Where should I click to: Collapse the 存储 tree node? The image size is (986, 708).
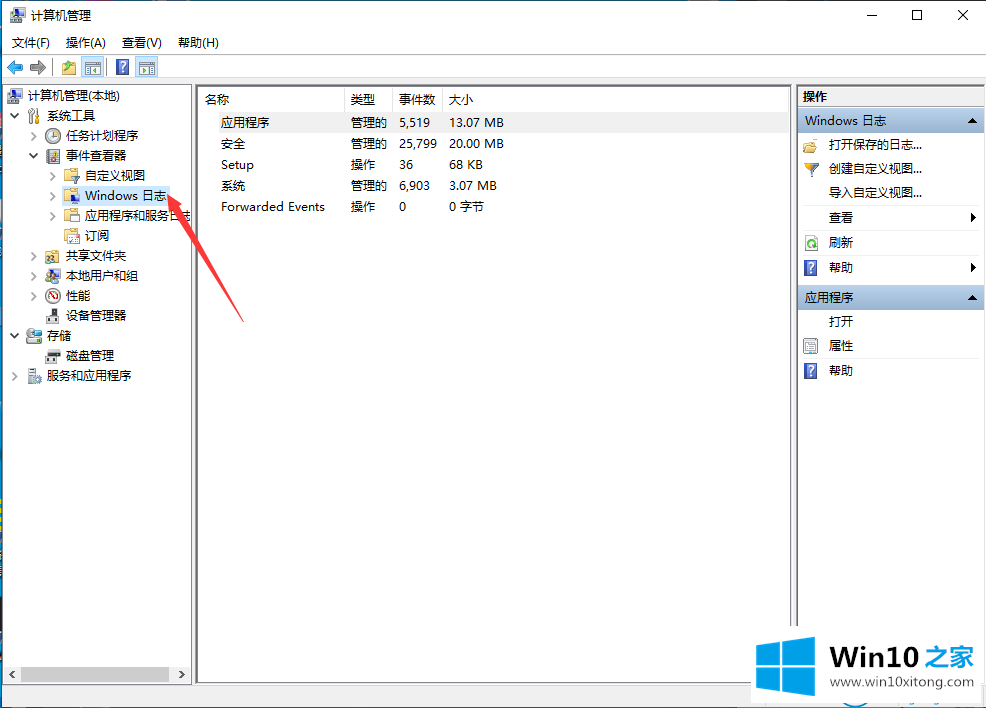point(14,336)
